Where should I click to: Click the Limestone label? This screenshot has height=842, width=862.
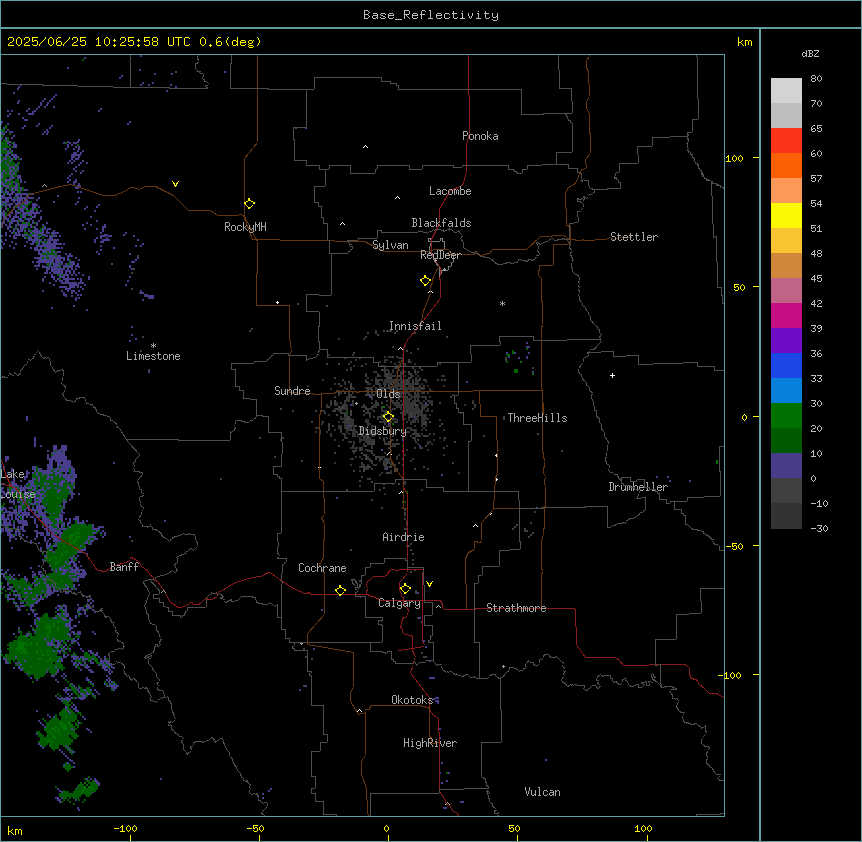coord(153,356)
